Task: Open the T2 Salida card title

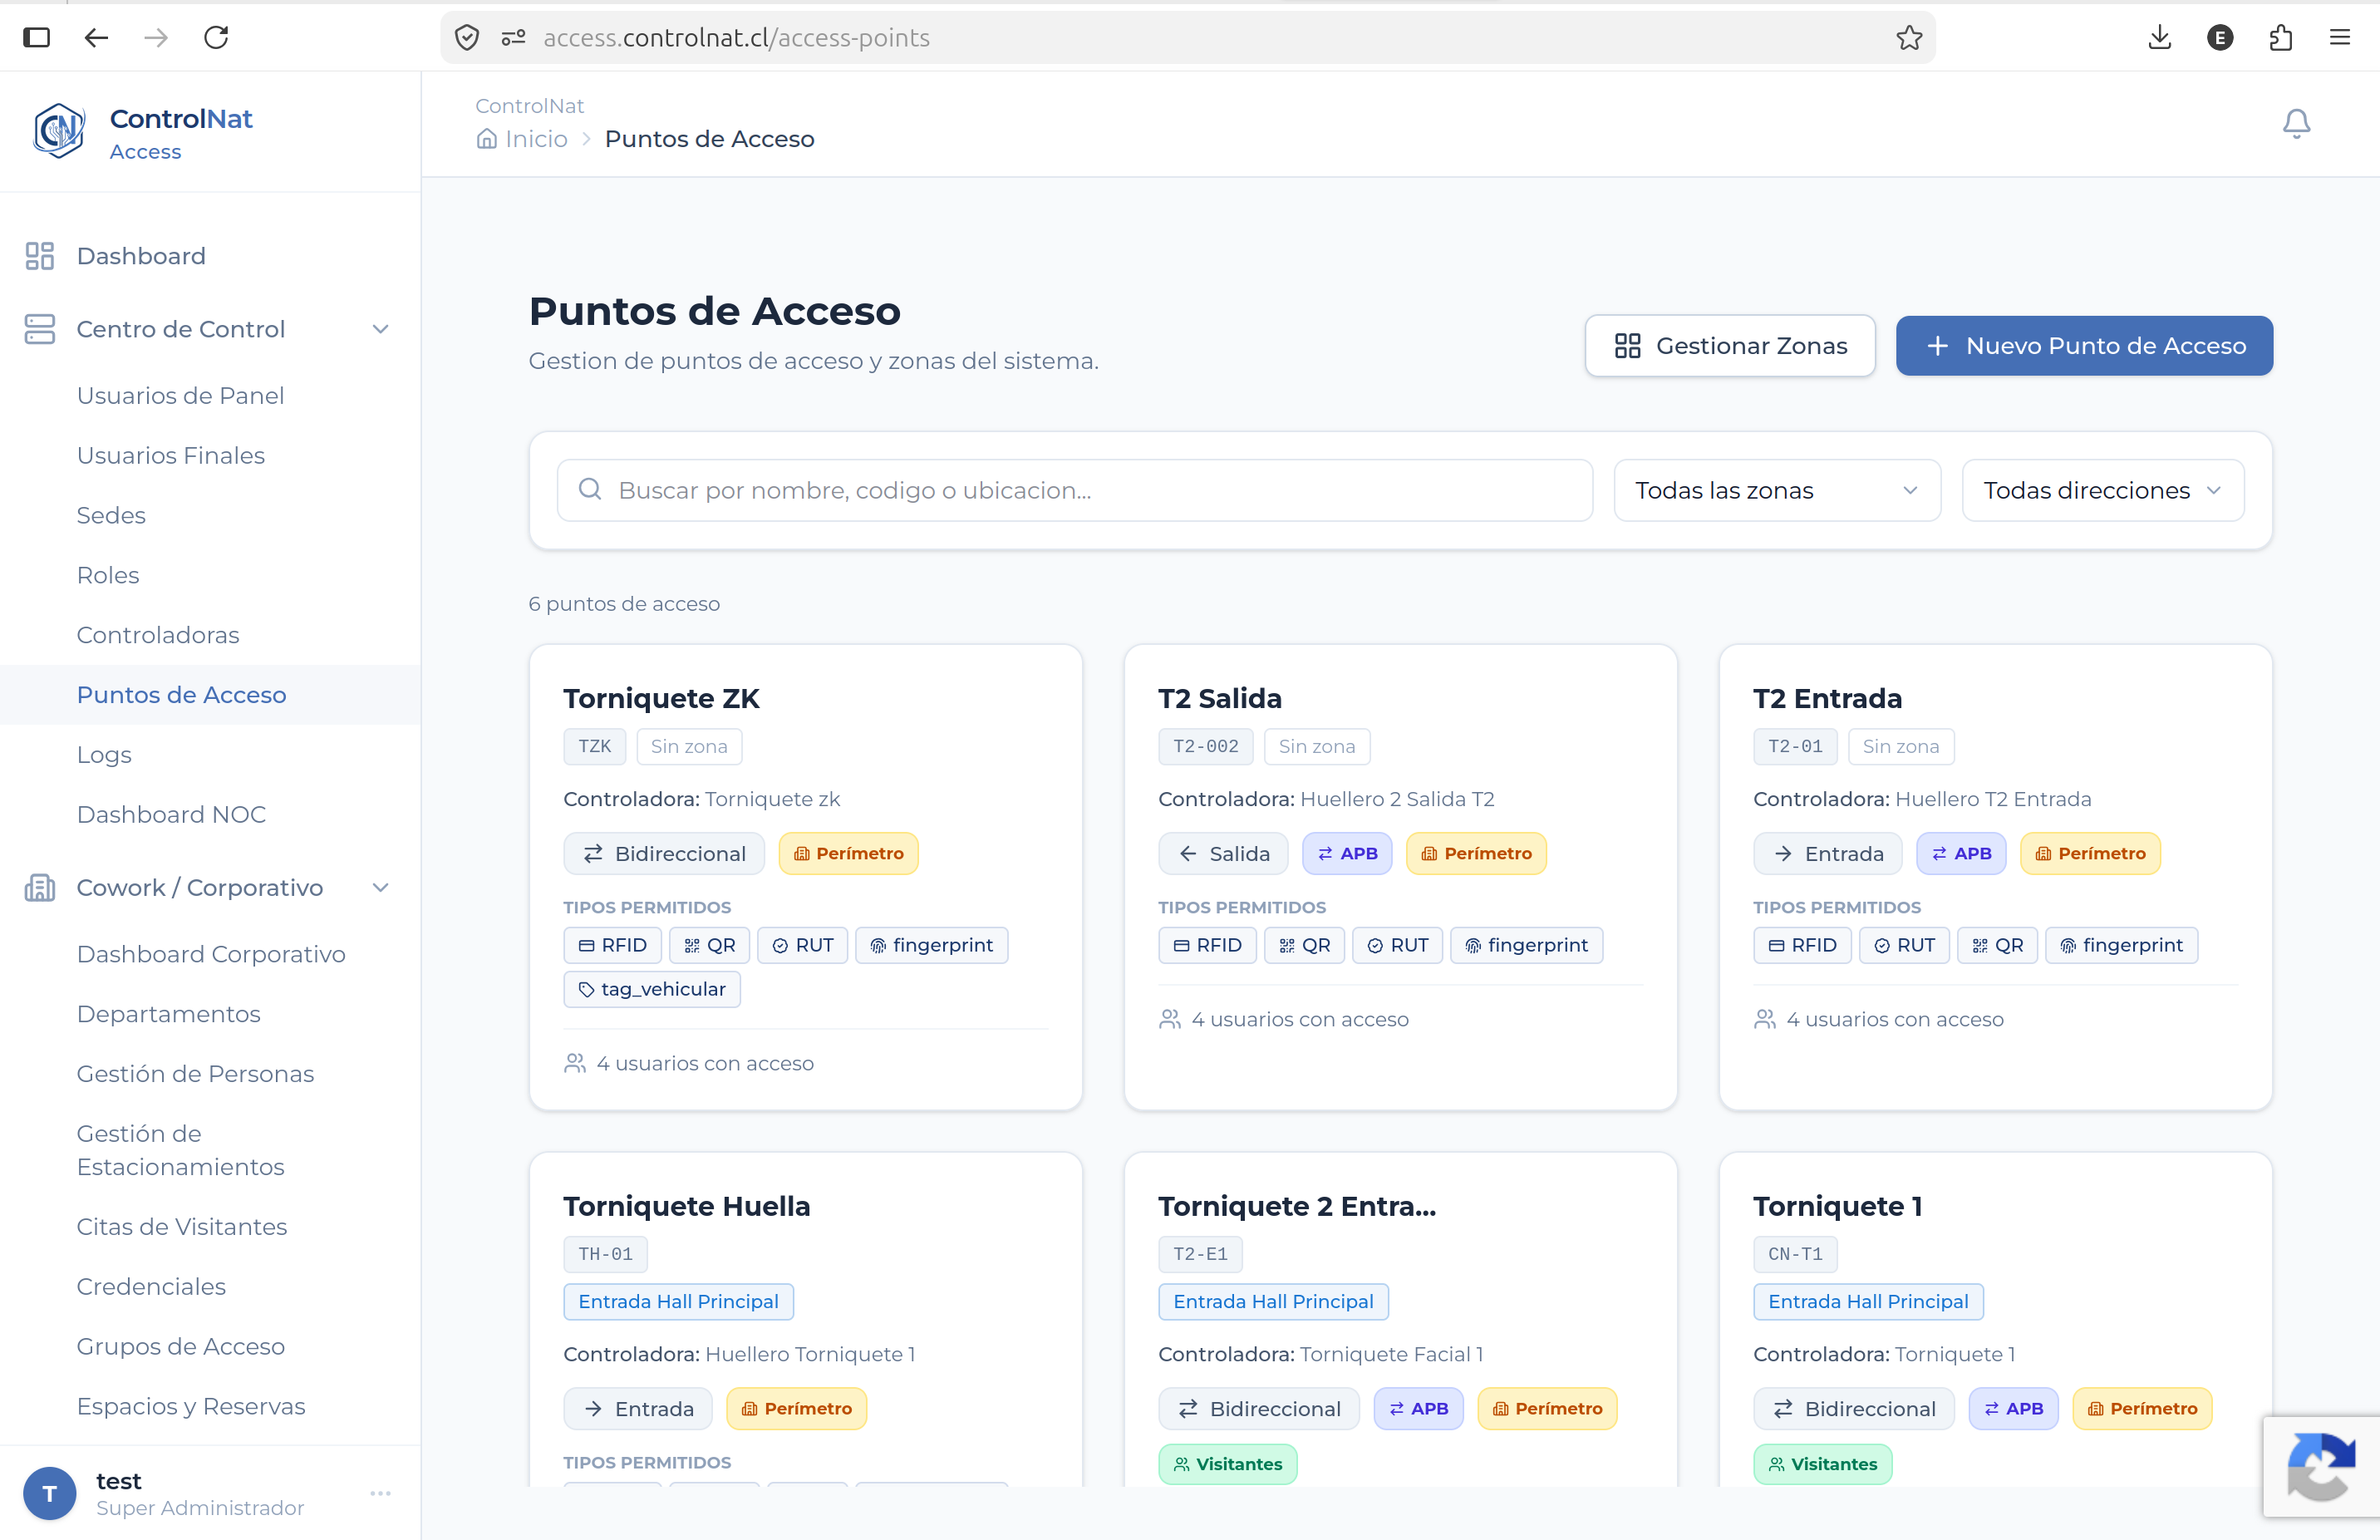Action: pyautogui.click(x=1219, y=698)
